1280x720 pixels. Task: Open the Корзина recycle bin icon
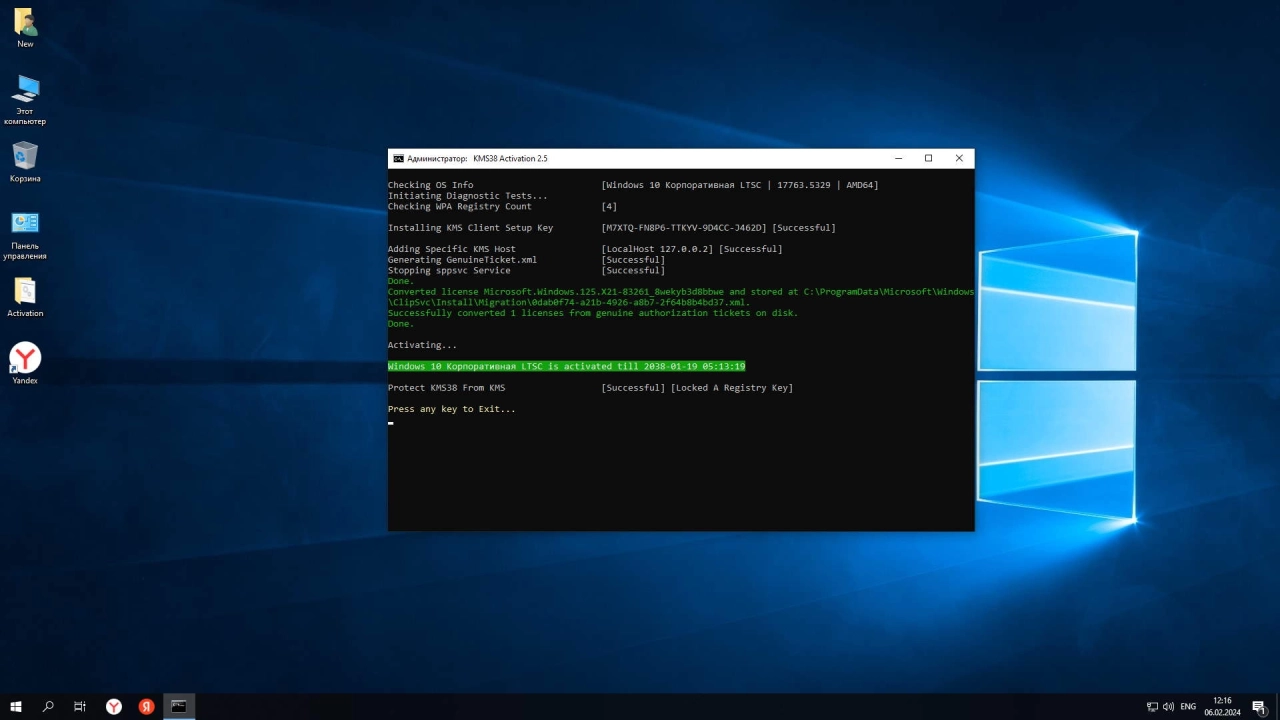[x=25, y=162]
